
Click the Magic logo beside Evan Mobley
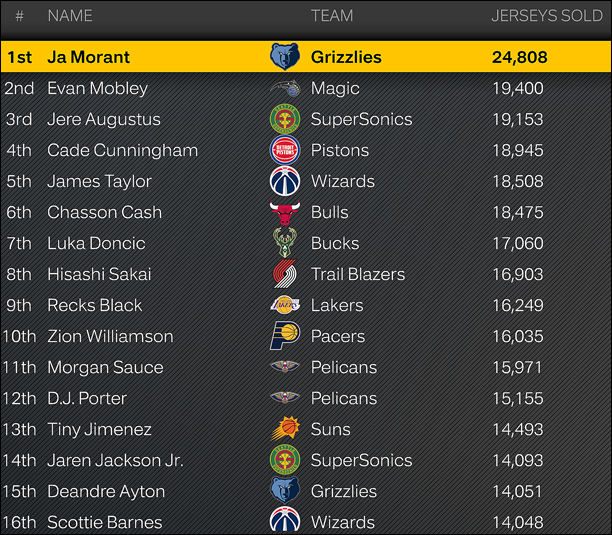click(x=285, y=88)
